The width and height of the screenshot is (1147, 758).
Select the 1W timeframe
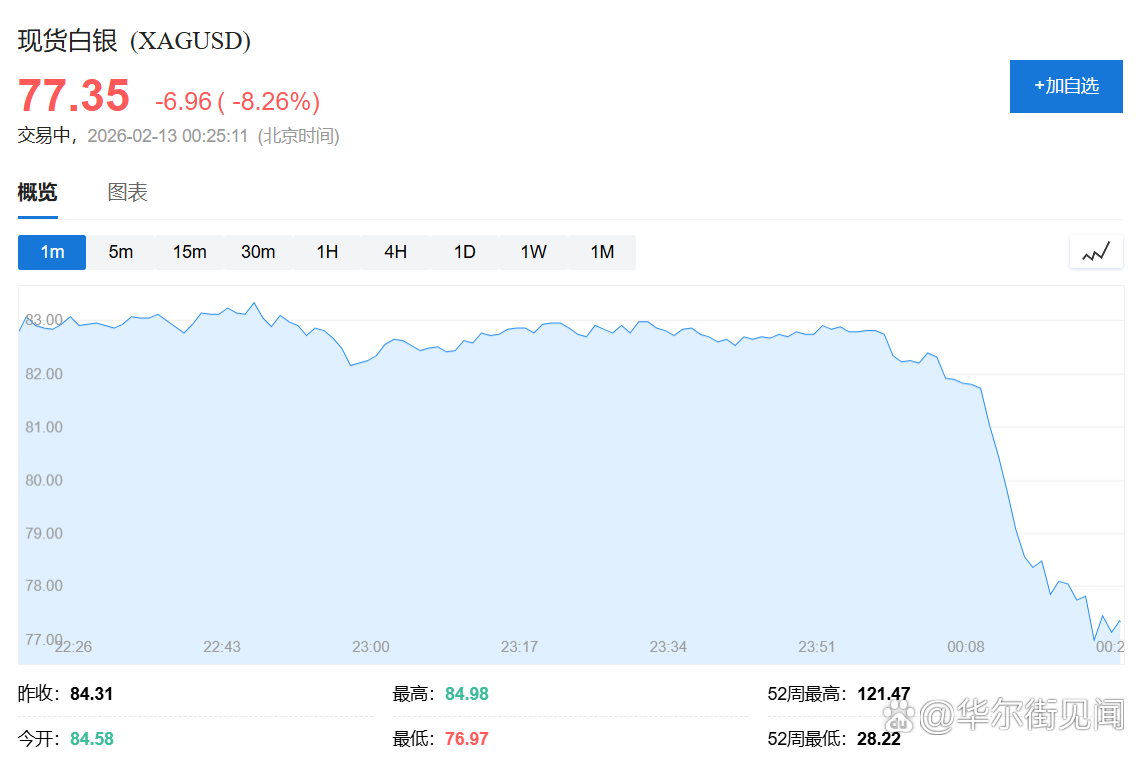coord(533,252)
